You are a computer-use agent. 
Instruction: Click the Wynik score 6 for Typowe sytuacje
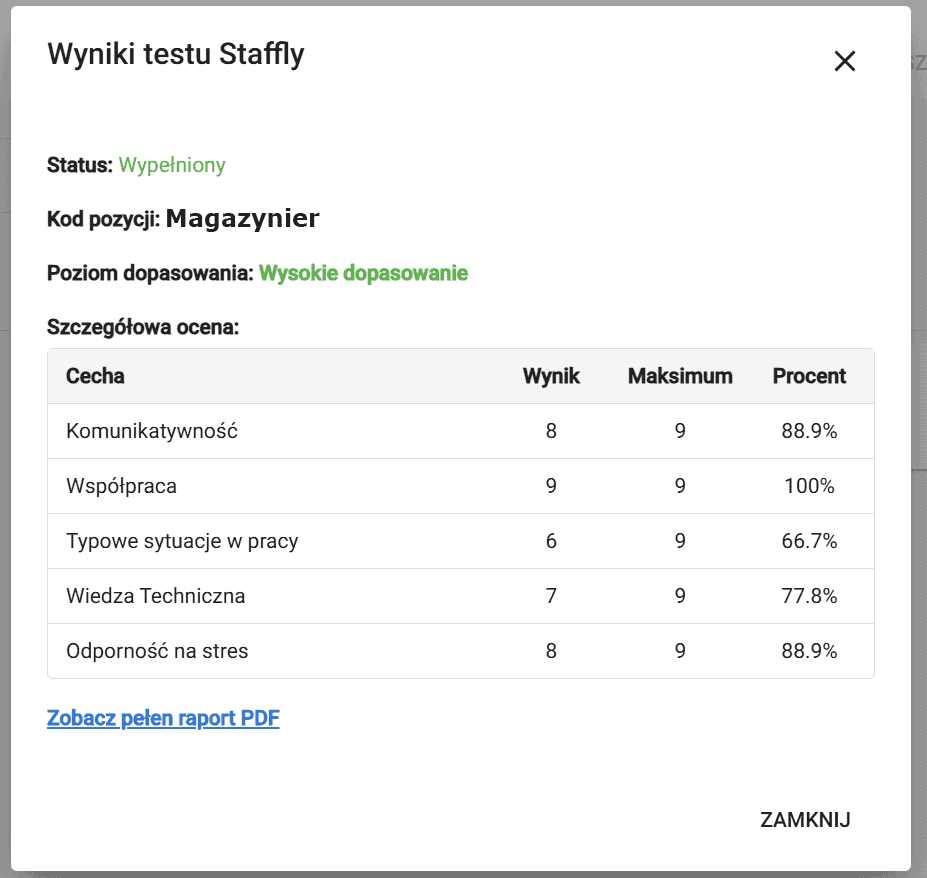(x=551, y=541)
